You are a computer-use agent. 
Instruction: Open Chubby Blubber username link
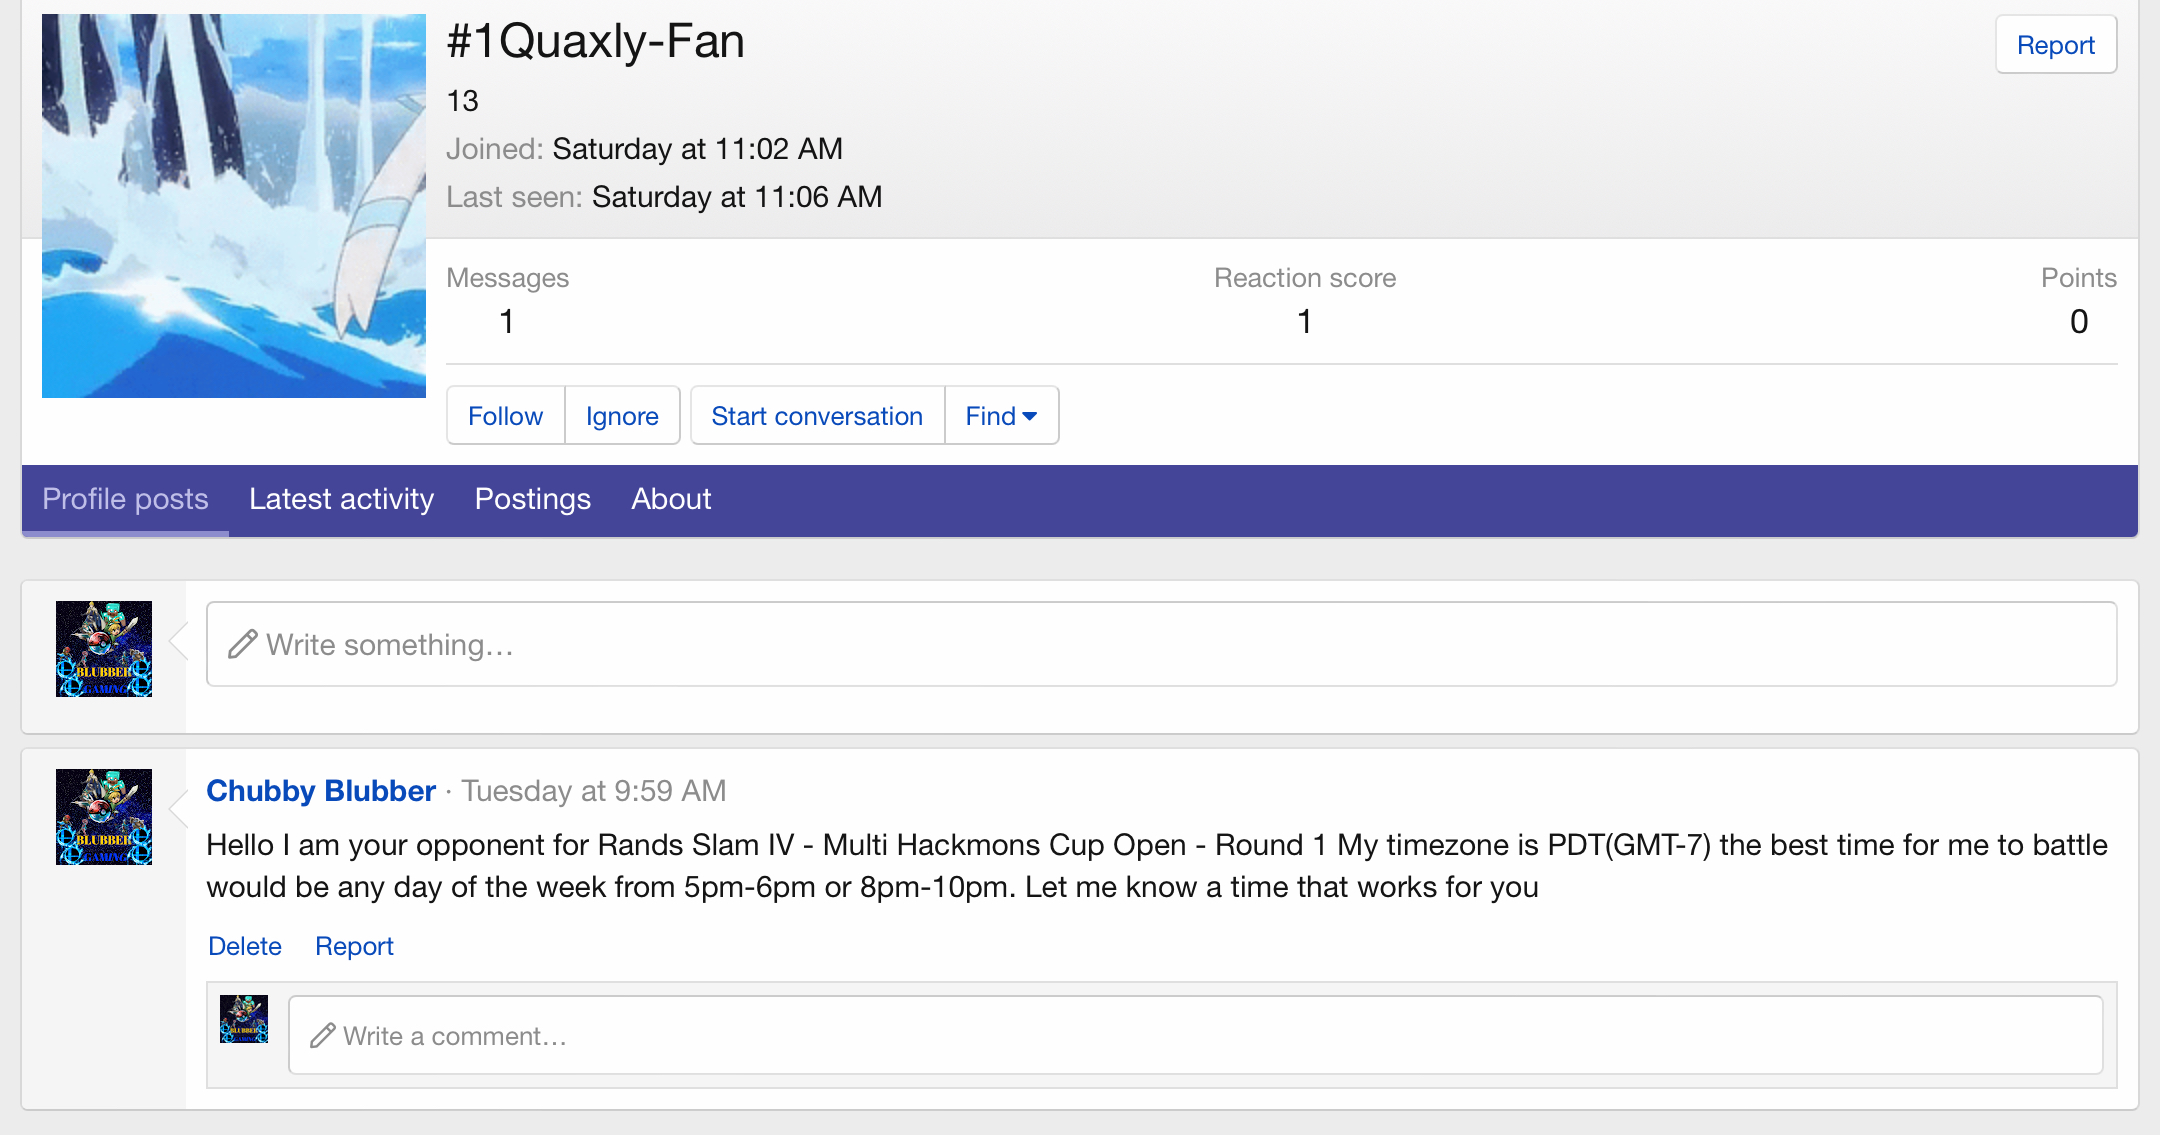click(321, 791)
